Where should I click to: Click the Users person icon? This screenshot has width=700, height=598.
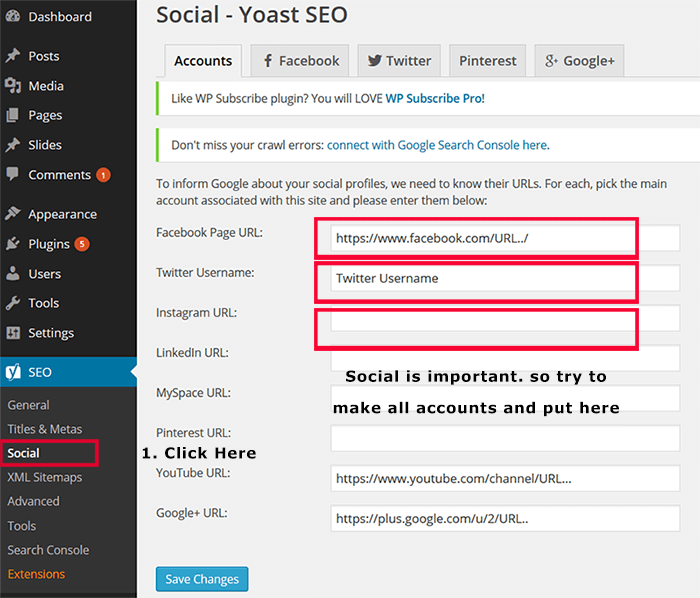13,273
